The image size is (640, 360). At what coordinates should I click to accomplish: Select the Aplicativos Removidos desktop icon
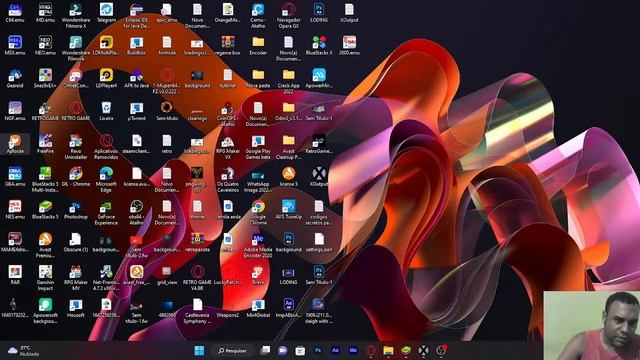click(x=106, y=147)
